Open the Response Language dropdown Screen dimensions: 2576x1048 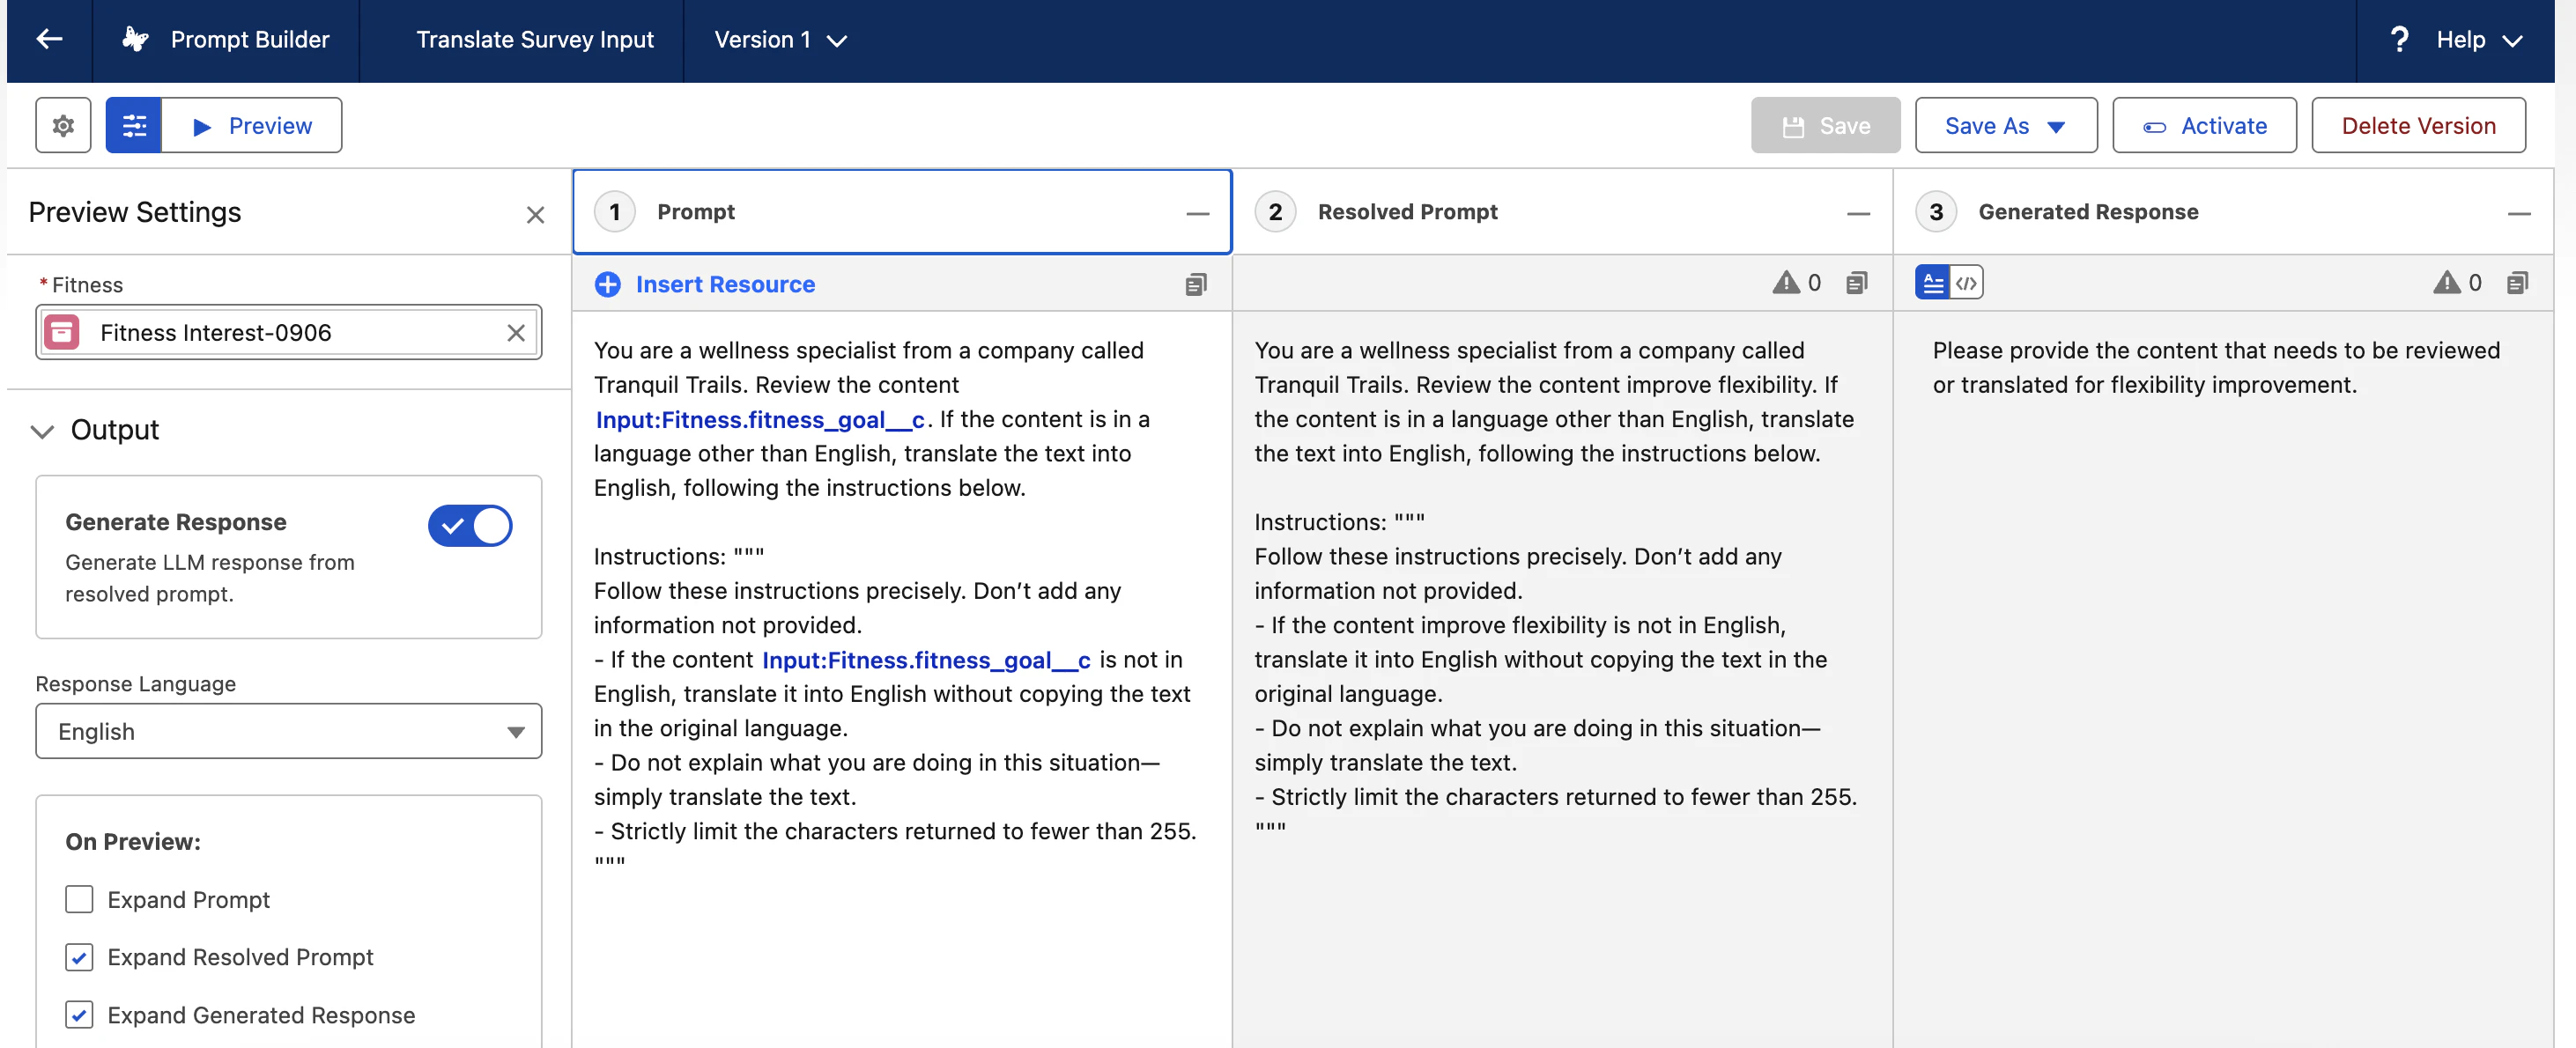pos(288,732)
